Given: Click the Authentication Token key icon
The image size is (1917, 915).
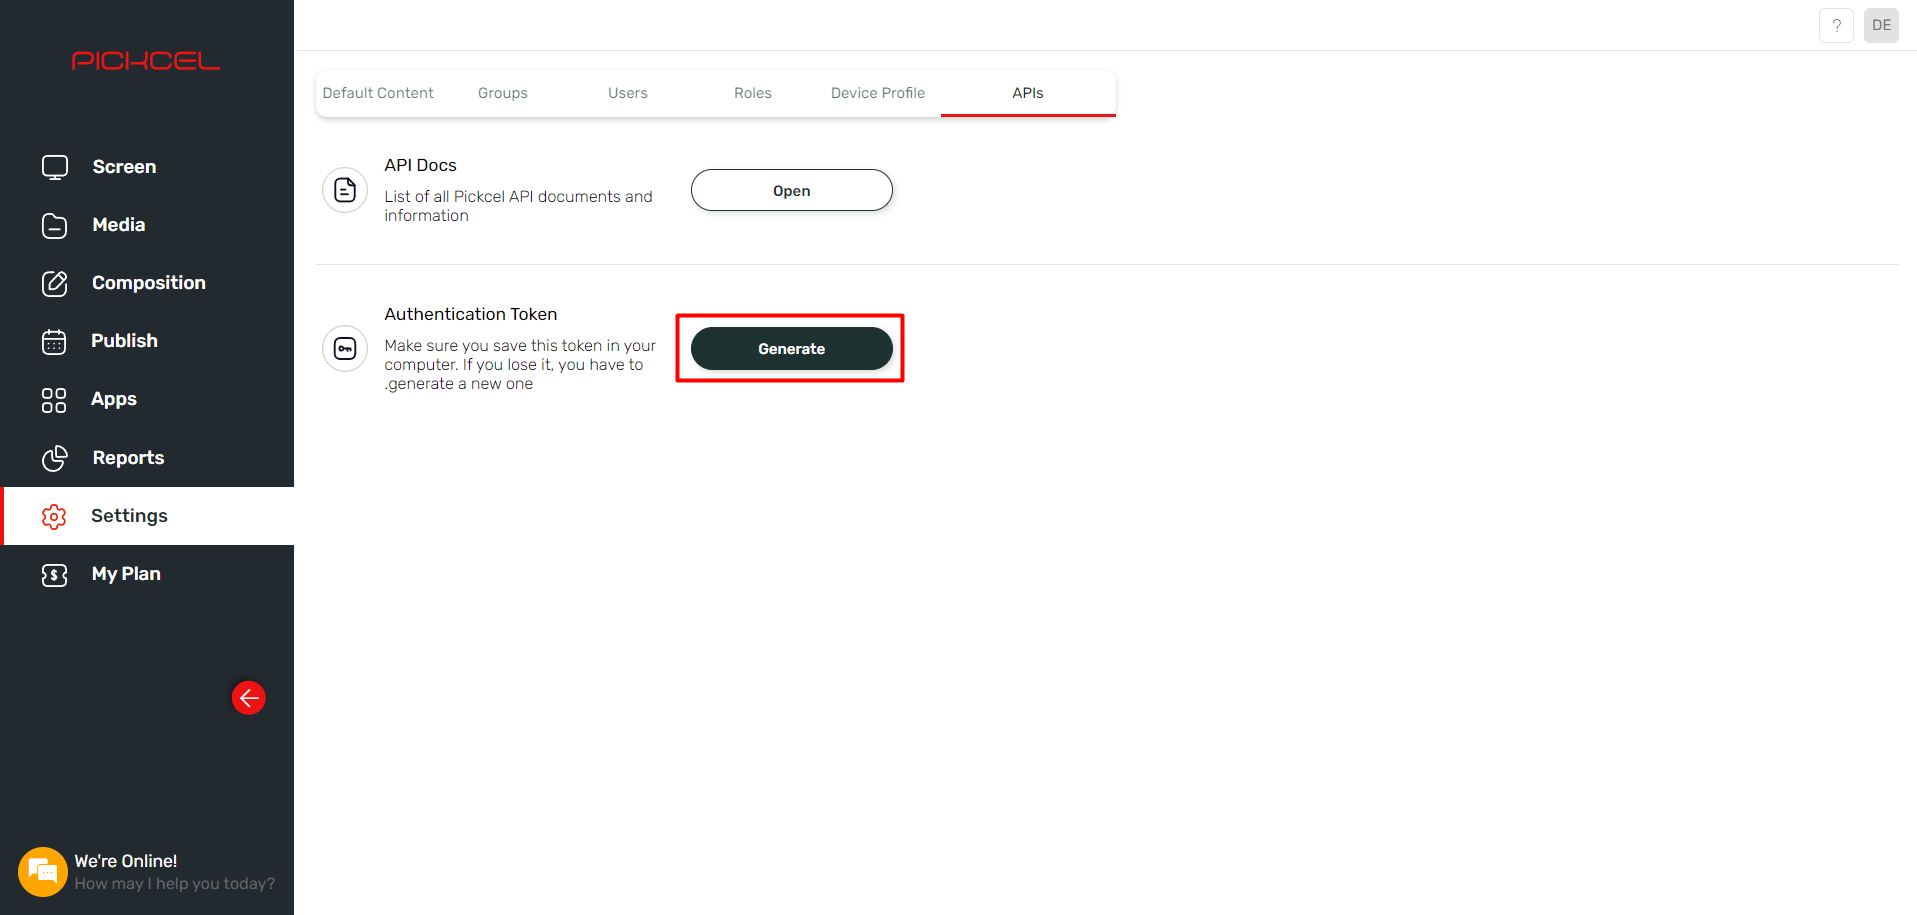Looking at the screenshot, I should click(344, 348).
